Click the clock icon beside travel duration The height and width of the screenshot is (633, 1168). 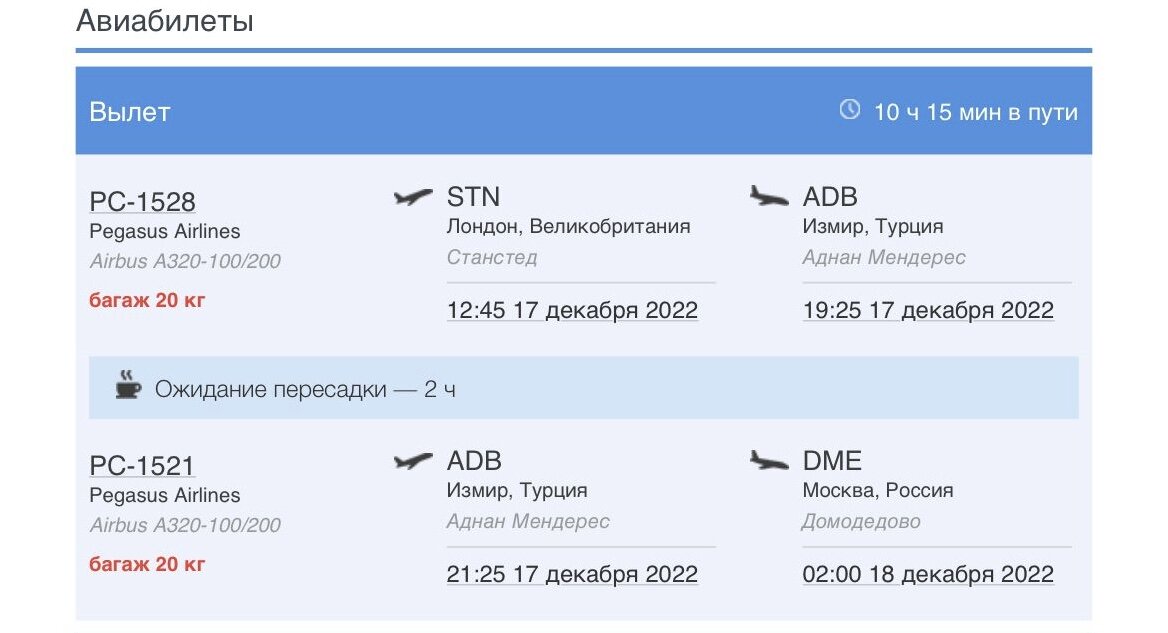(x=849, y=110)
